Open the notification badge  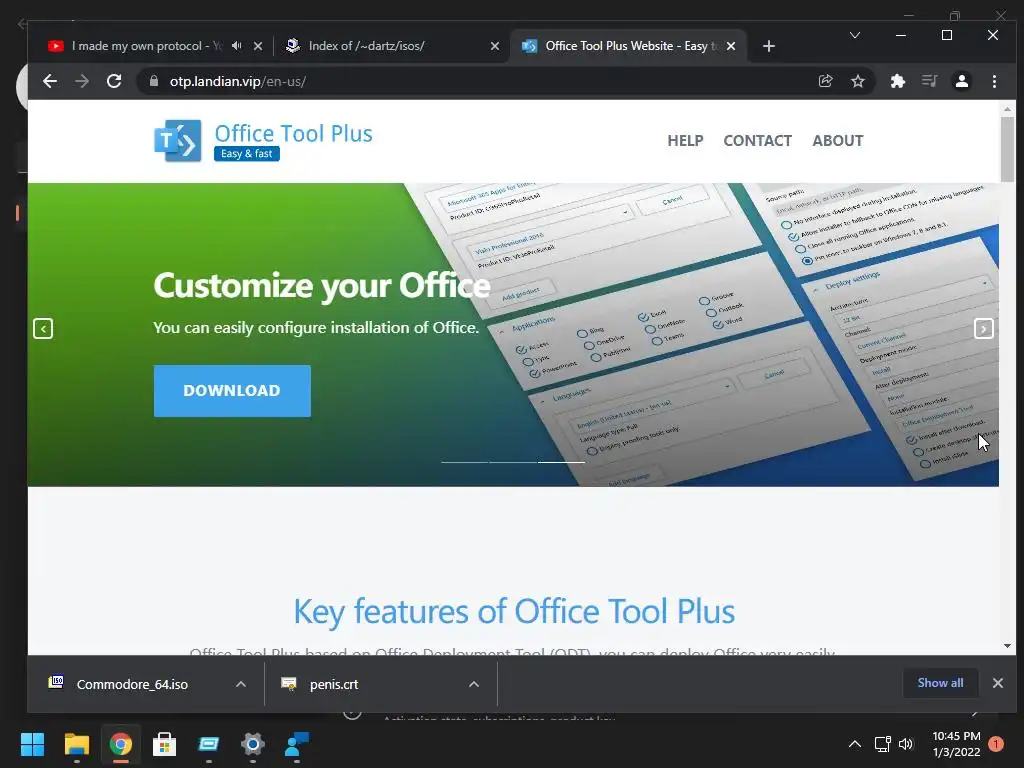995,744
